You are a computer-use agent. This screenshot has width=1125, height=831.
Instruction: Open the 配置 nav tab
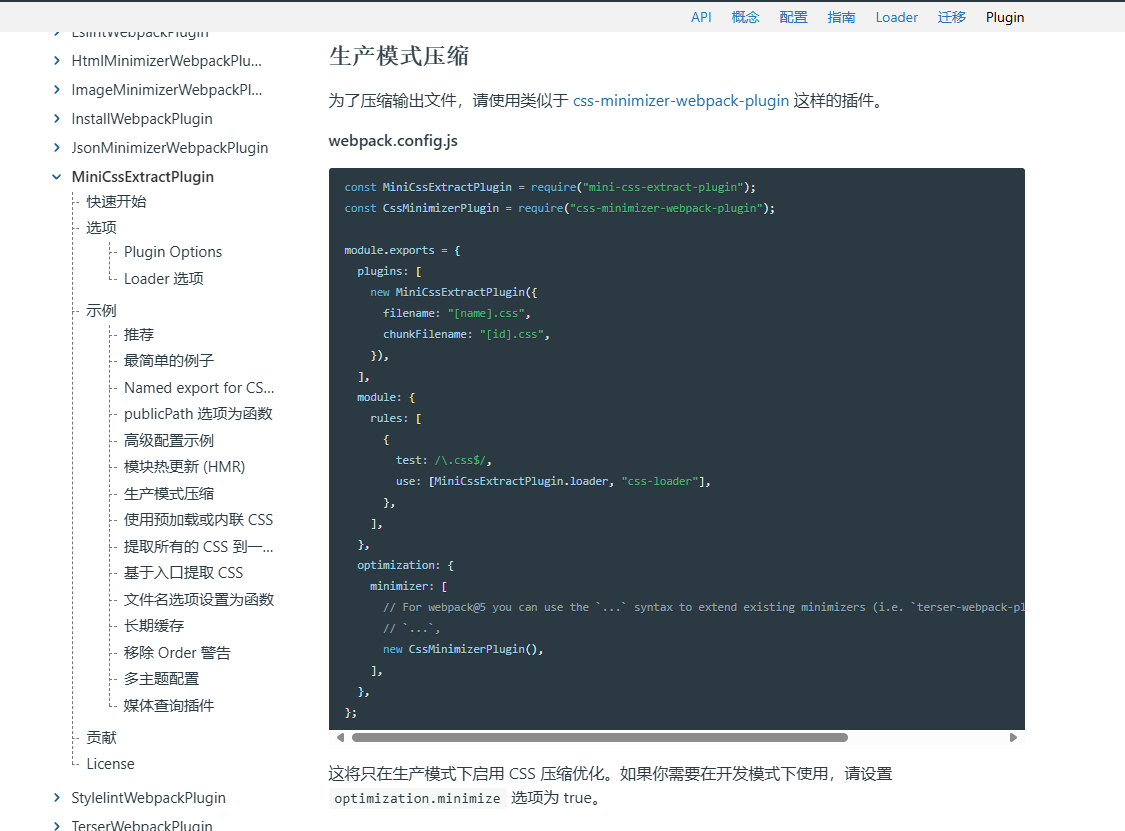coord(794,17)
